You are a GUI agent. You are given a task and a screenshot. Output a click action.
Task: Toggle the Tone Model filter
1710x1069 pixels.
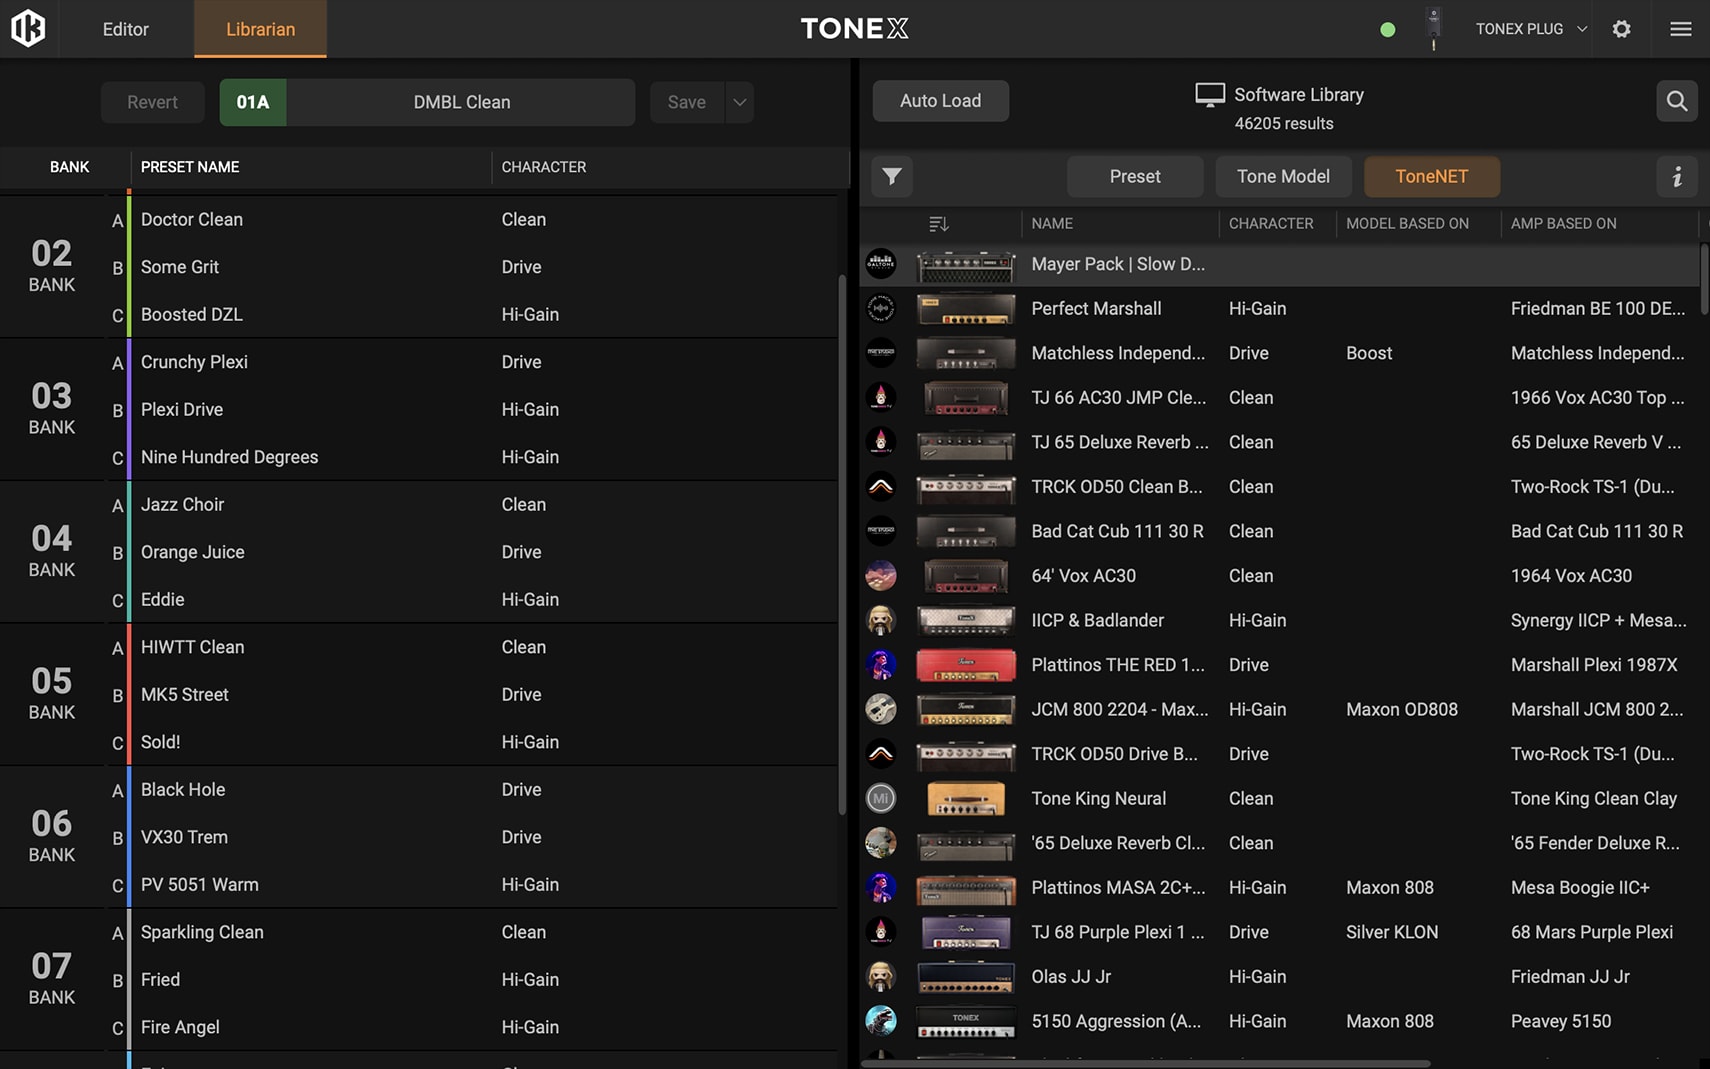pos(1283,177)
